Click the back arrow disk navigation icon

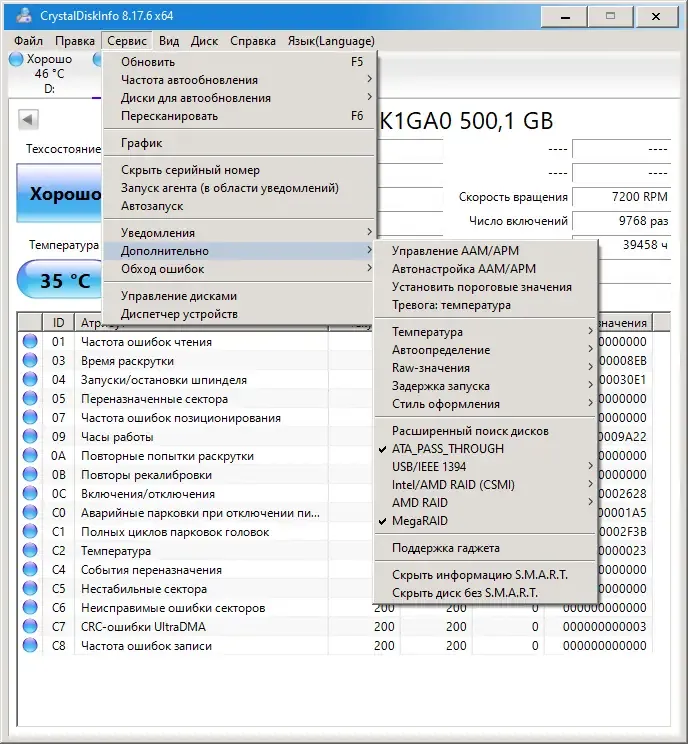coord(28,120)
